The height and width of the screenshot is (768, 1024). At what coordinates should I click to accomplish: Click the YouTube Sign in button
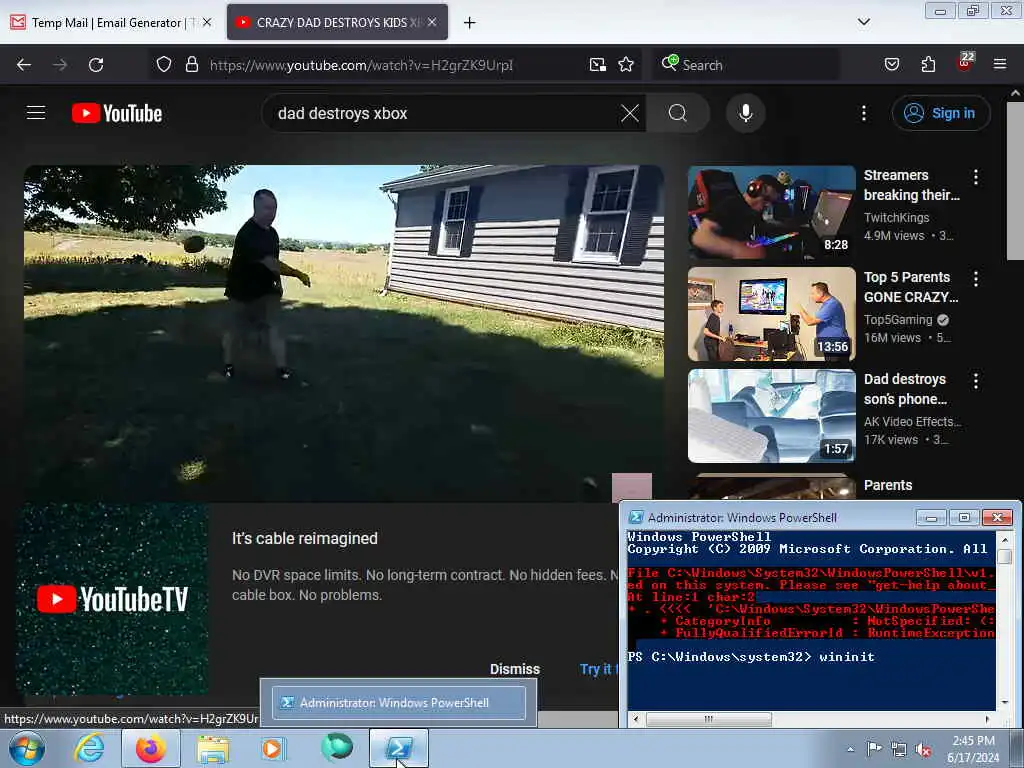(940, 113)
